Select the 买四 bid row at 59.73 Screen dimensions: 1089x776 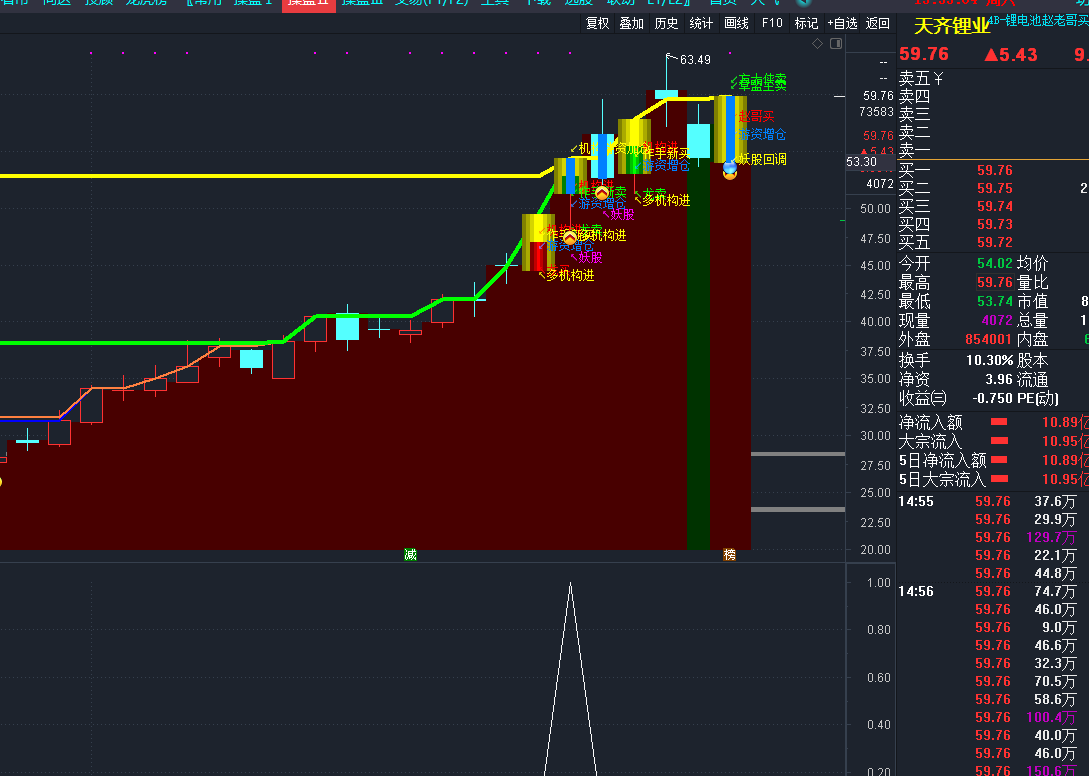(993, 224)
